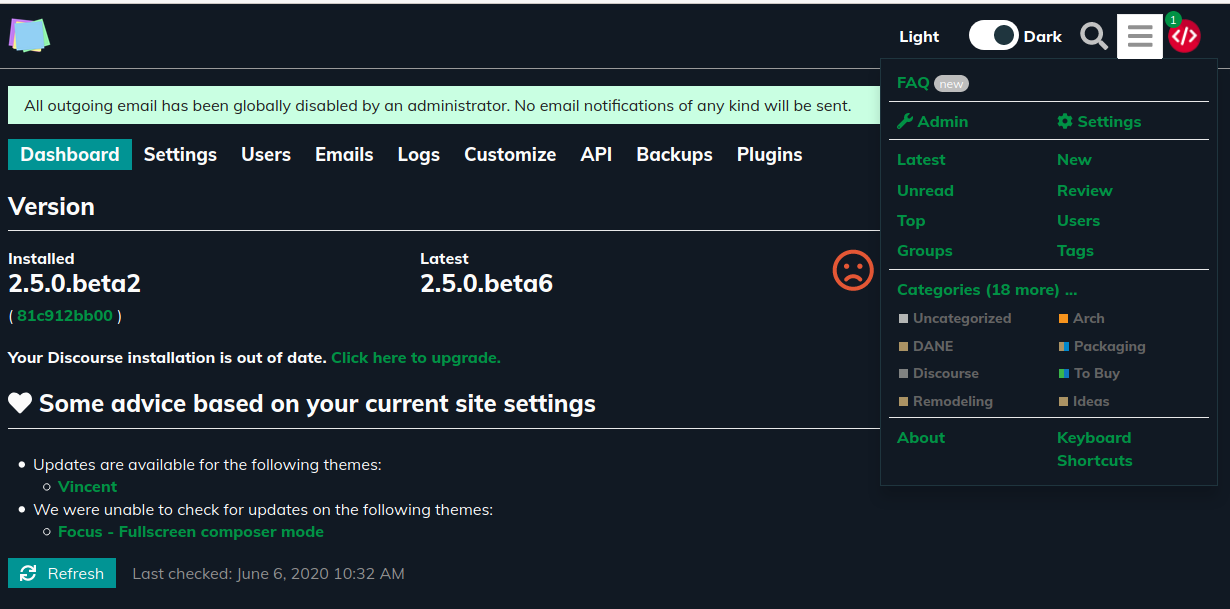Open the FAQ menu entry
1230x609 pixels.
[x=913, y=83]
